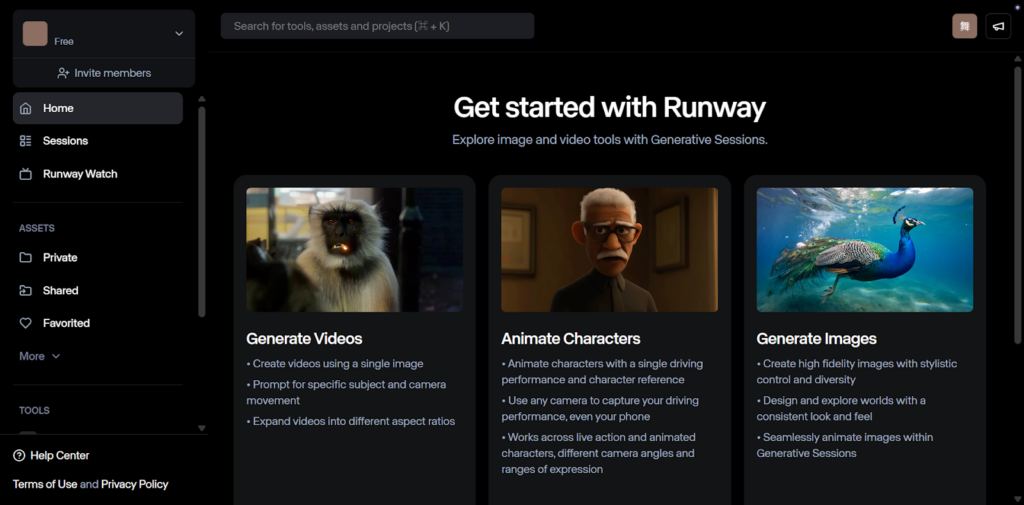Focus the search tools and assets field

[x=377, y=26]
